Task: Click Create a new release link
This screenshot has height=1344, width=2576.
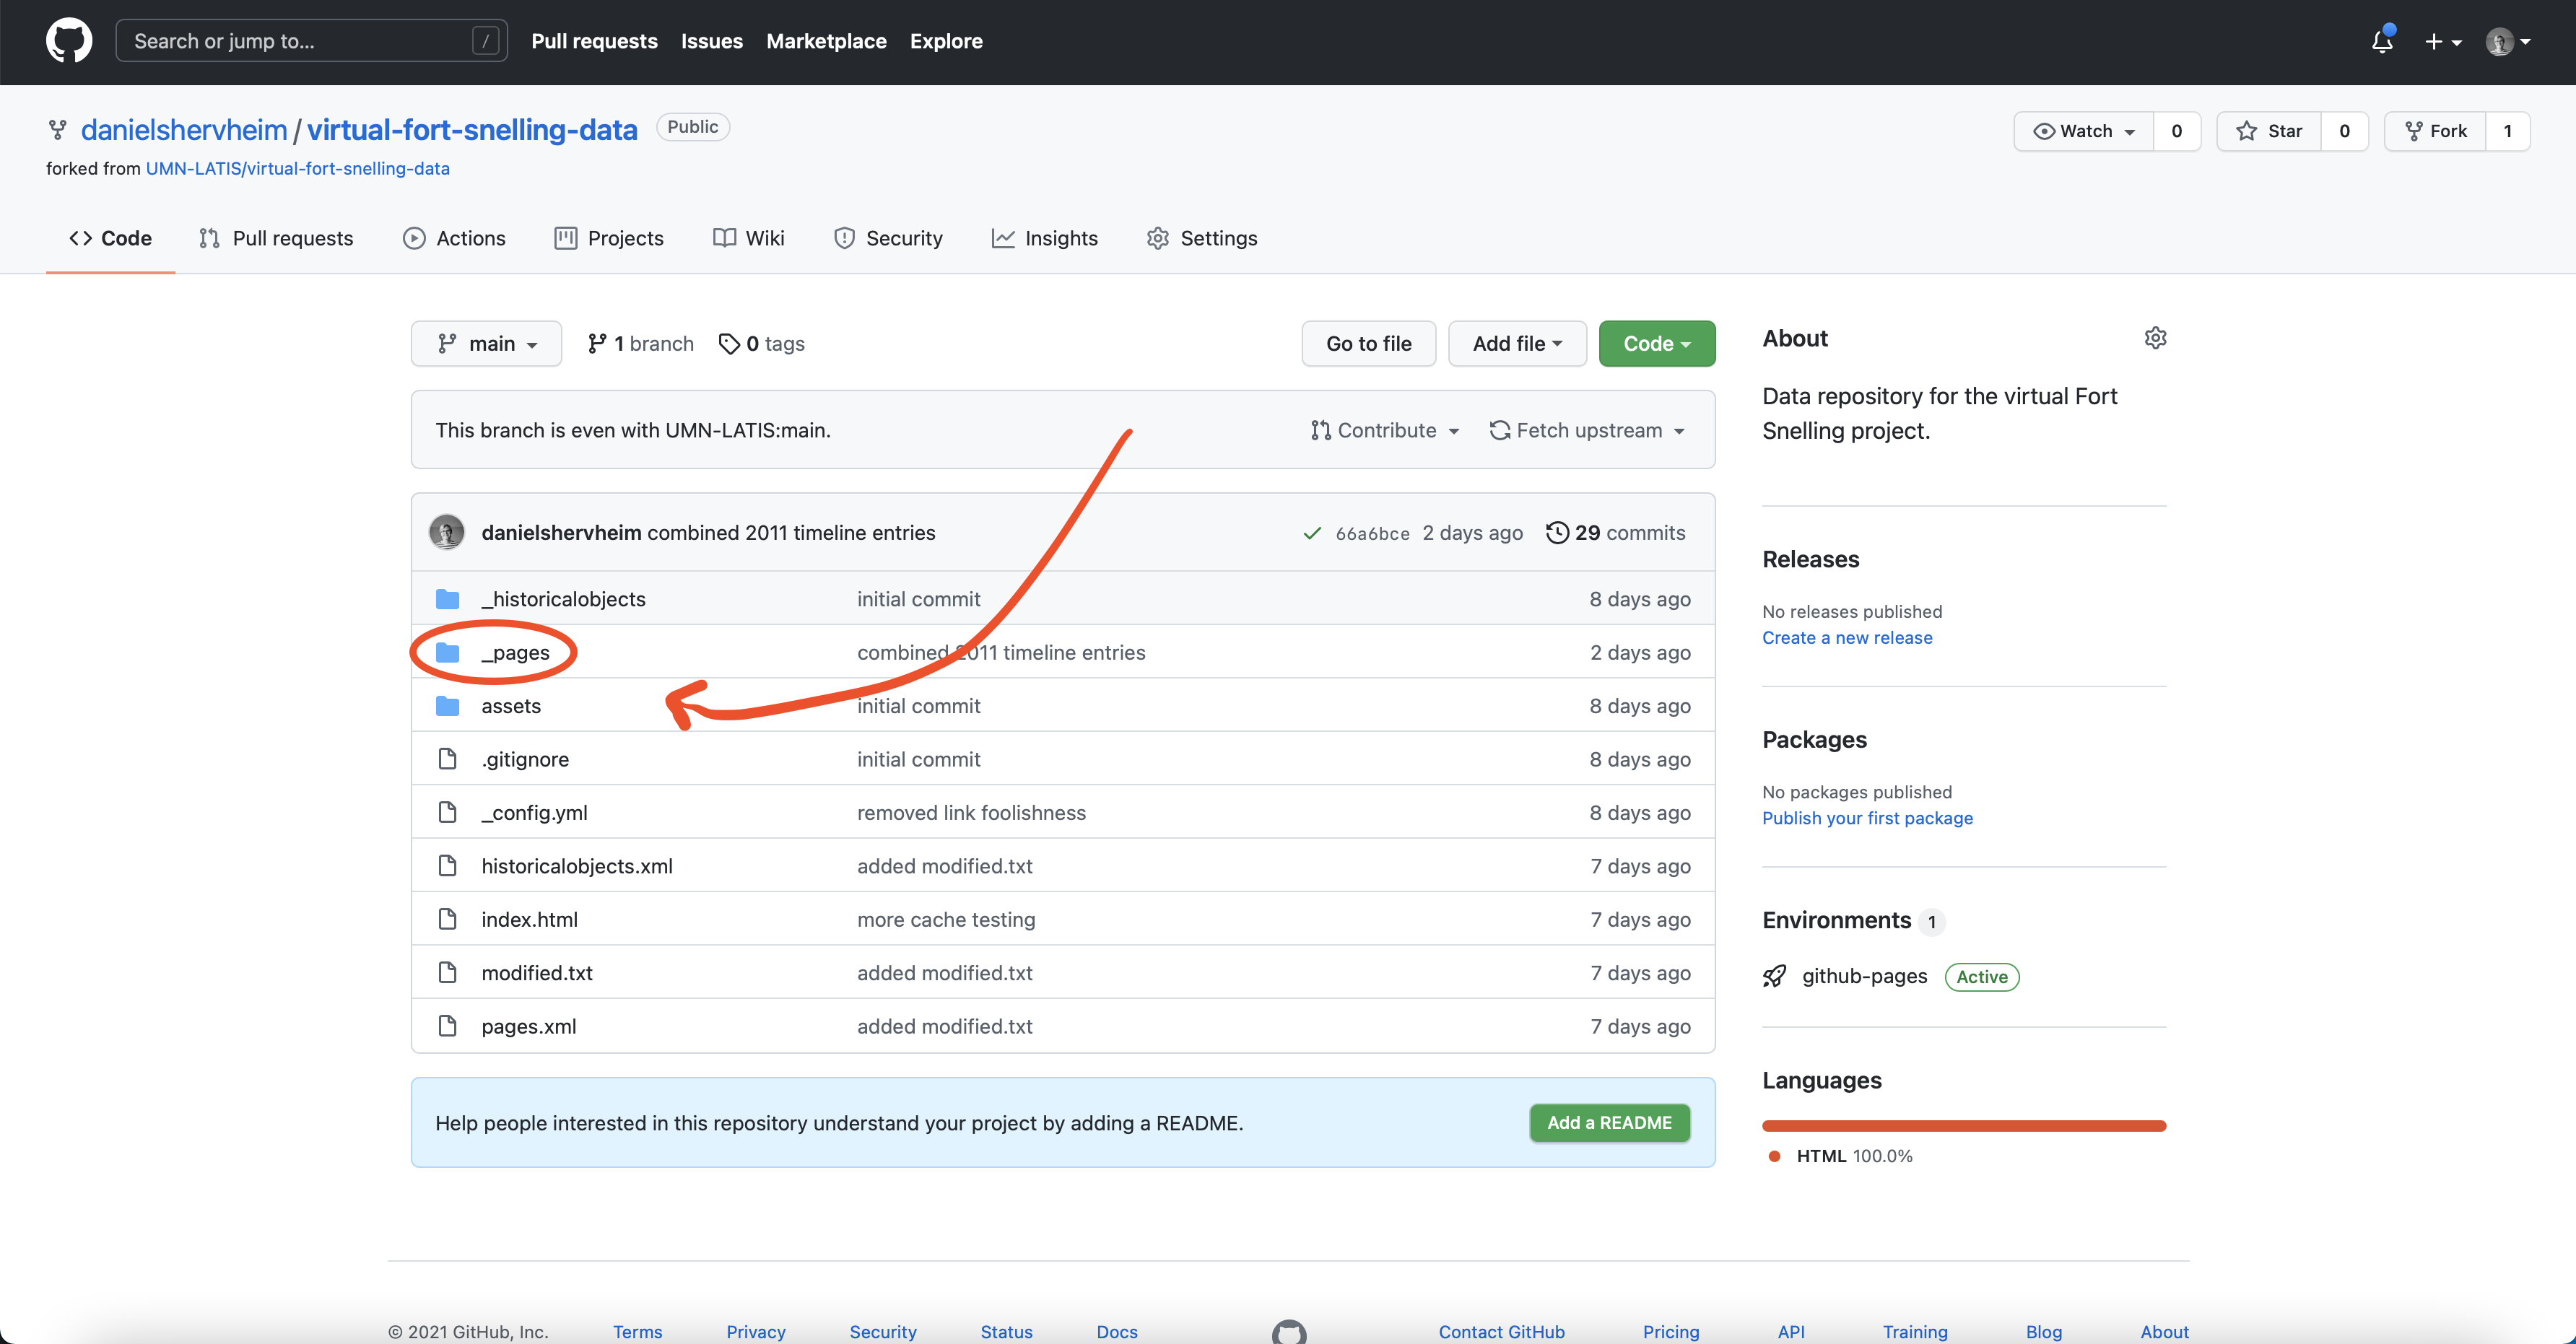Action: [x=1847, y=637]
